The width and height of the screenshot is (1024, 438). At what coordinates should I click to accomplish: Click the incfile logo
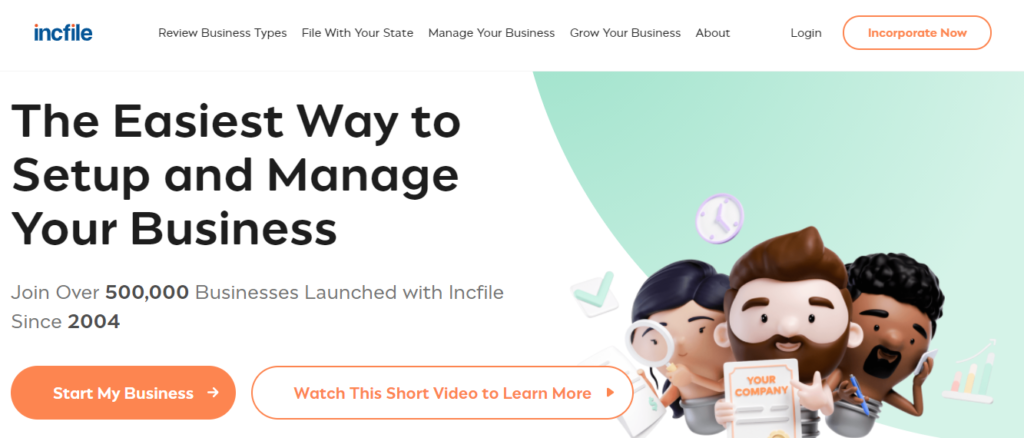63,33
